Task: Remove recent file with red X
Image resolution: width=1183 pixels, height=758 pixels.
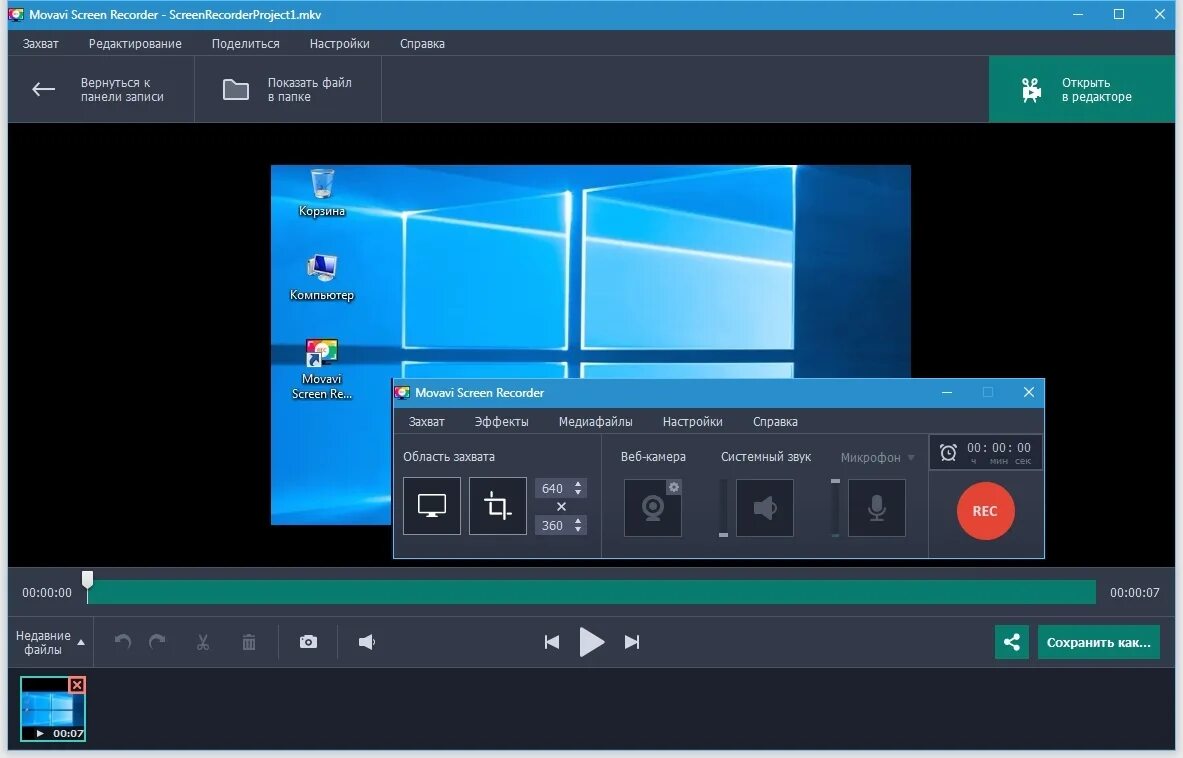Action: coord(77,685)
